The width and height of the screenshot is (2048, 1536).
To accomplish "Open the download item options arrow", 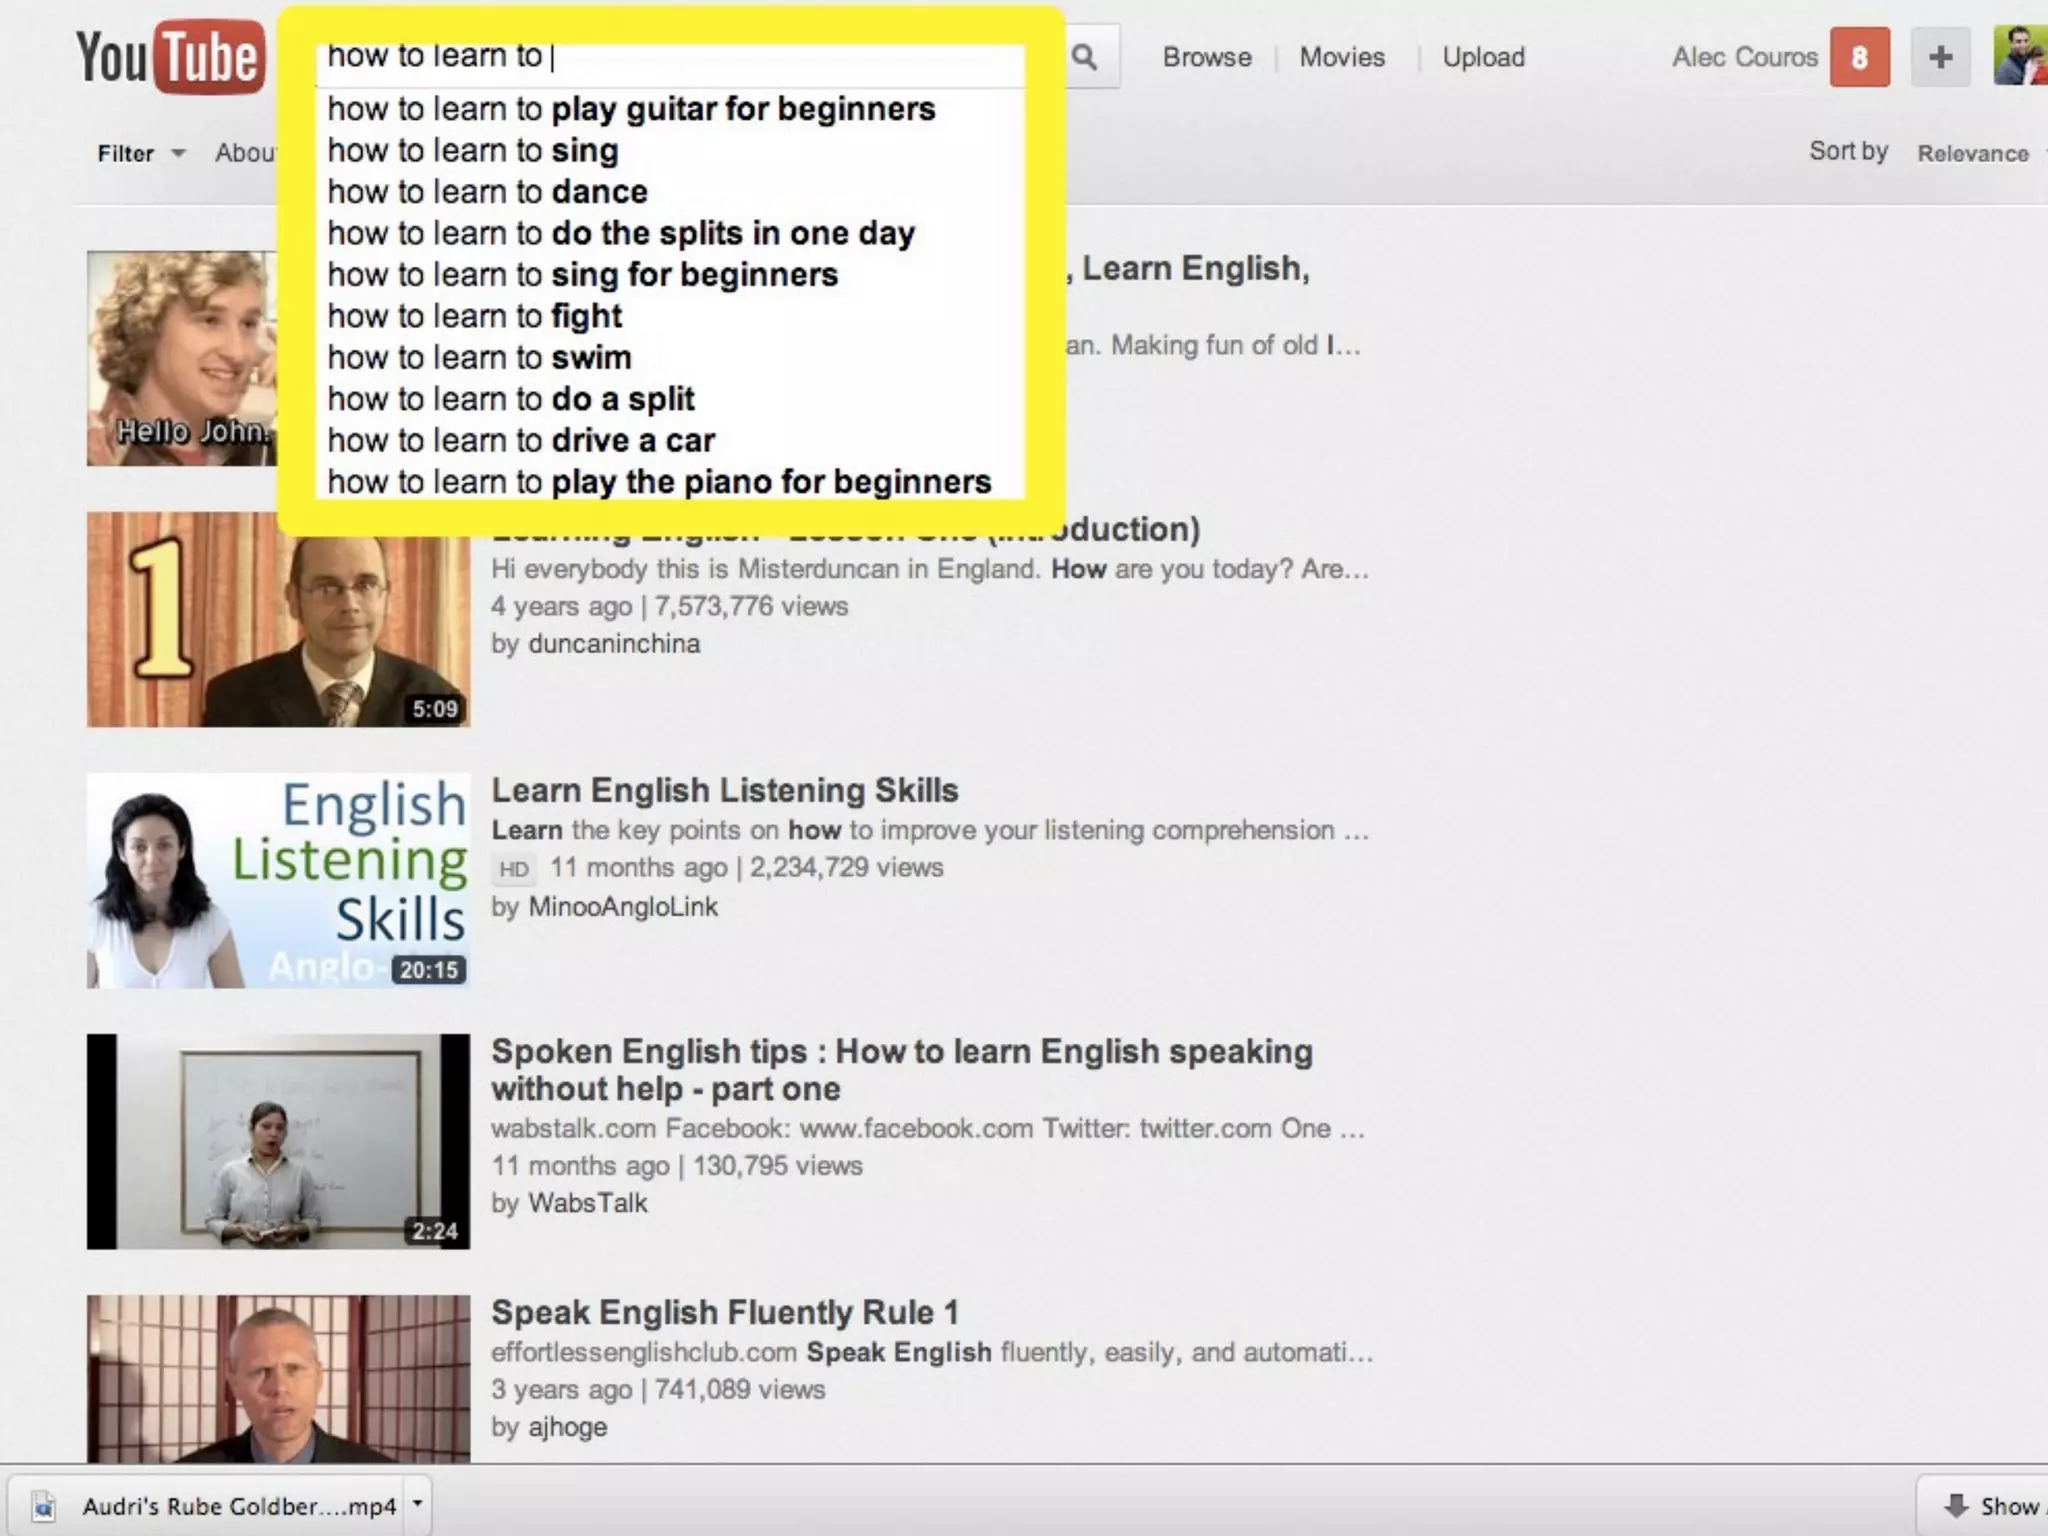I will (418, 1504).
